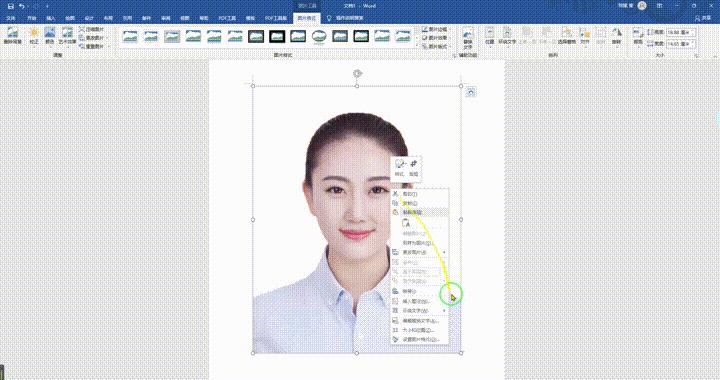Choose Size and Position from context menu

419,330
